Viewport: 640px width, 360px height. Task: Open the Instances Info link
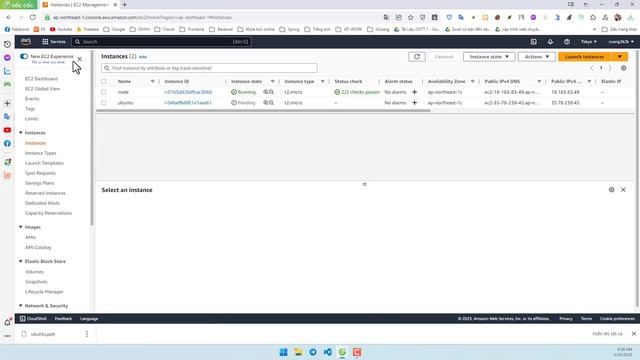coord(142,57)
